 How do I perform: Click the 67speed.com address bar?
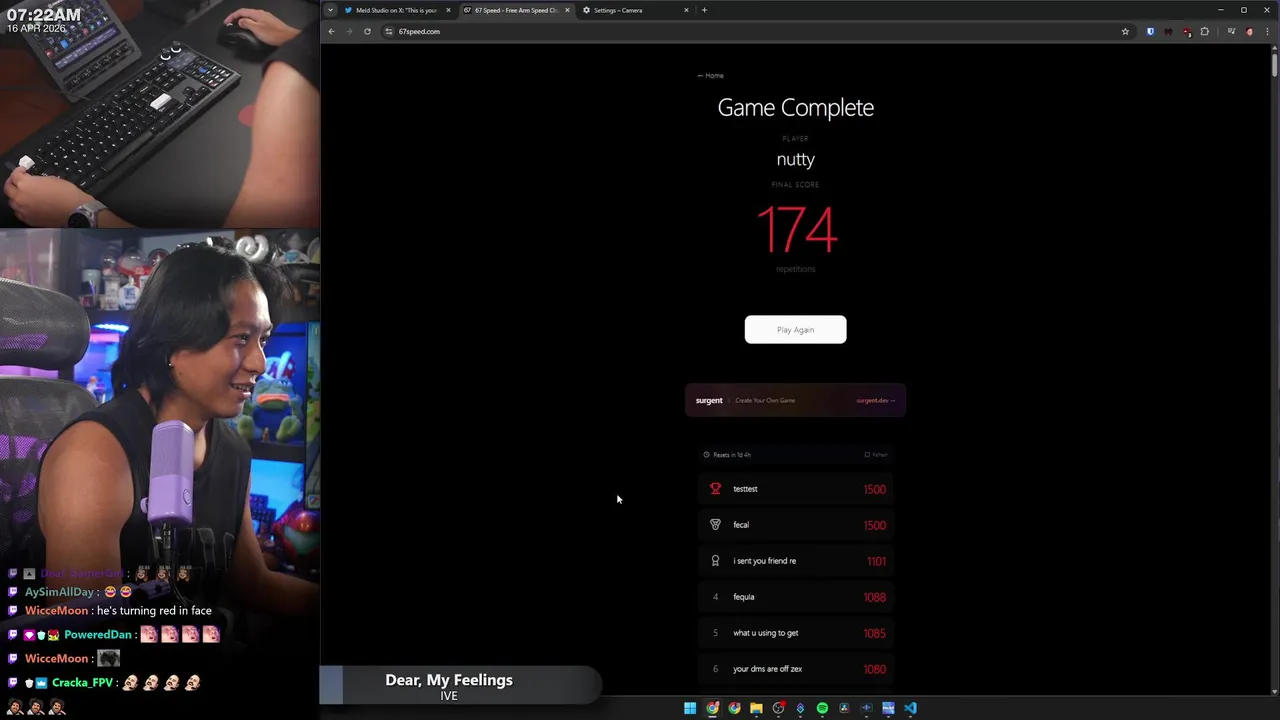(756, 31)
